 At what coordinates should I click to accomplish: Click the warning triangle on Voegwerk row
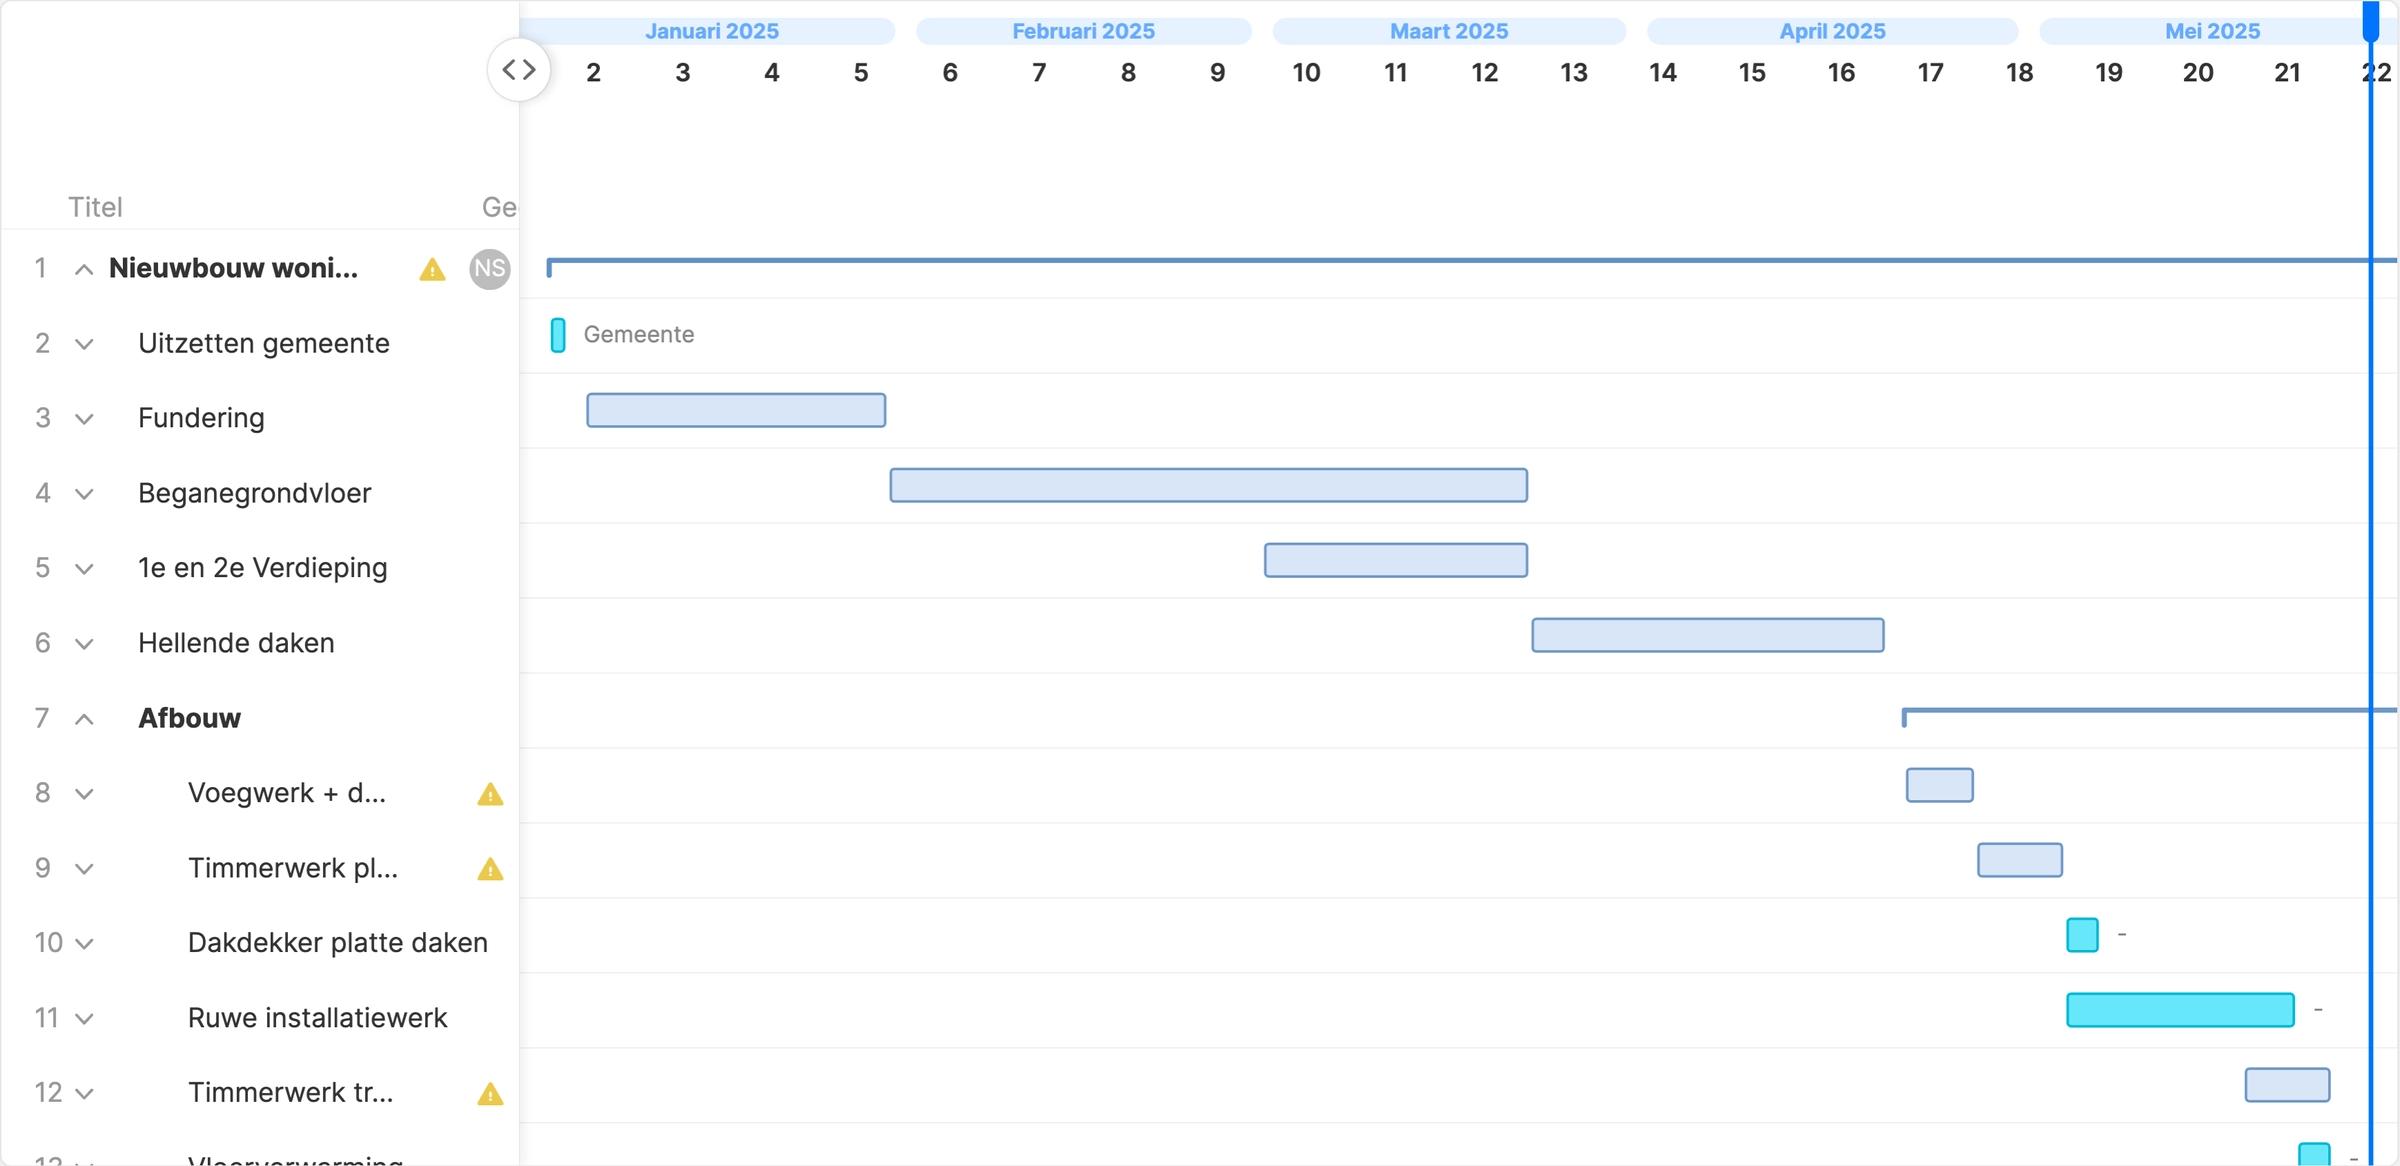click(x=490, y=794)
